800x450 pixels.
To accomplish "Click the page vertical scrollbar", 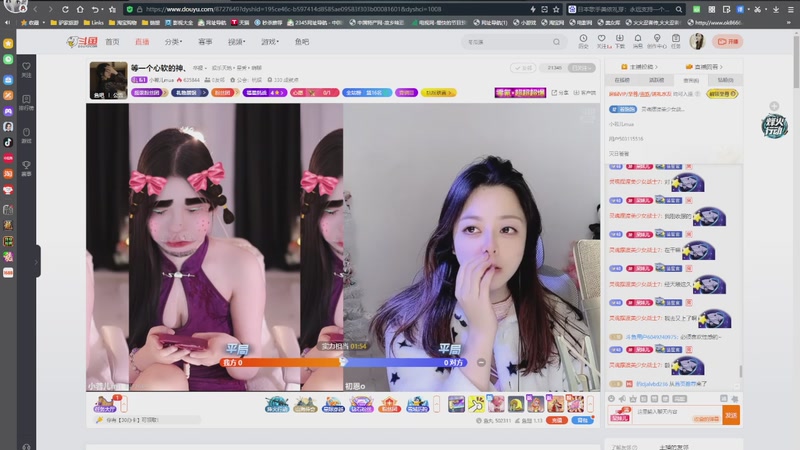I will (796, 61).
